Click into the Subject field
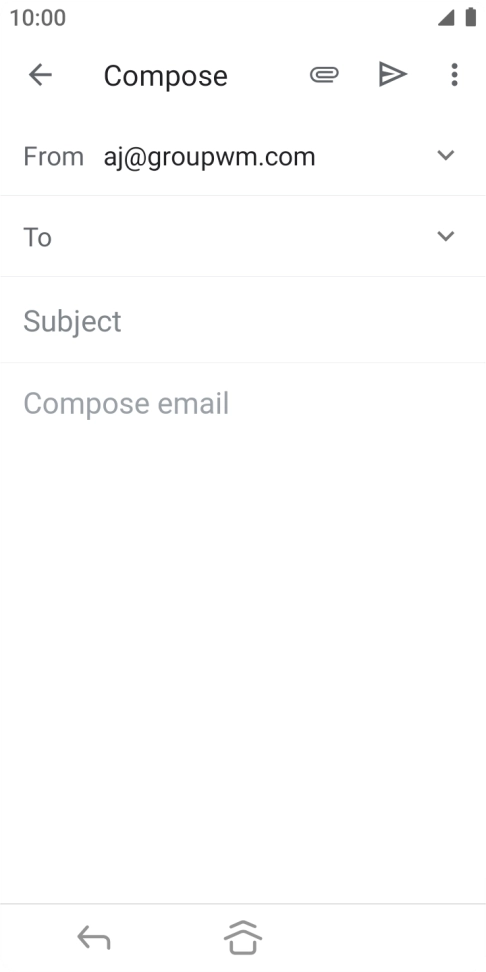Image resolution: width=486 pixels, height=972 pixels. (x=243, y=320)
